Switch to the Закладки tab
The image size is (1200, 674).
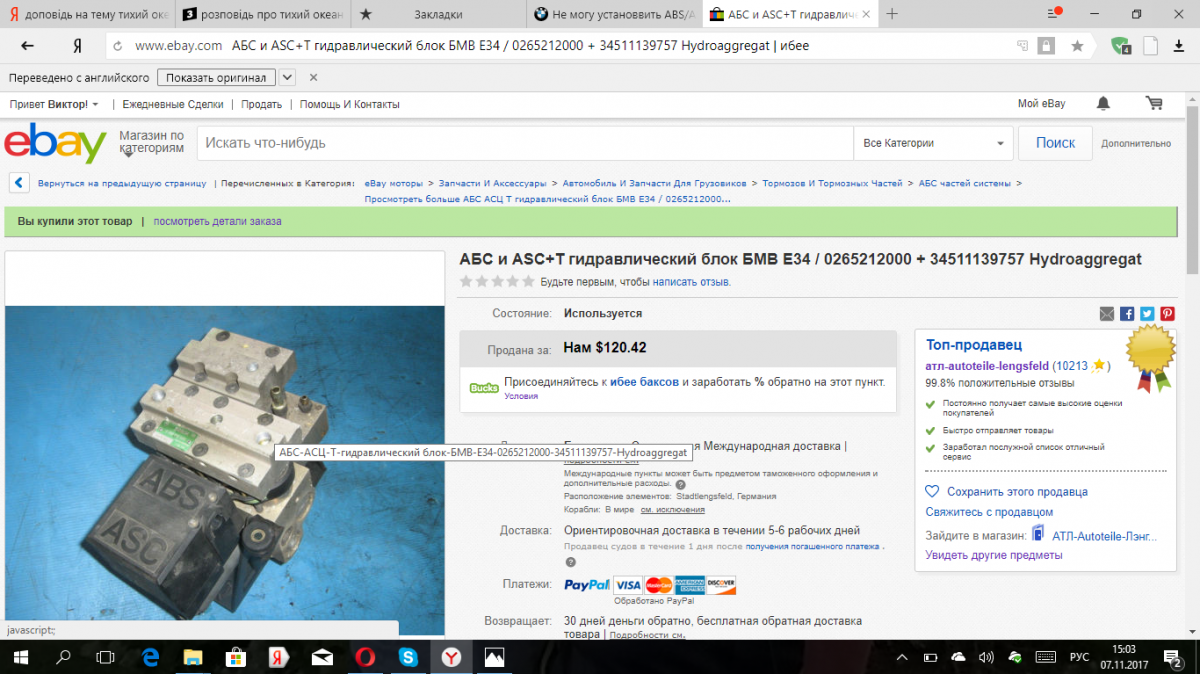pyautogui.click(x=437, y=14)
